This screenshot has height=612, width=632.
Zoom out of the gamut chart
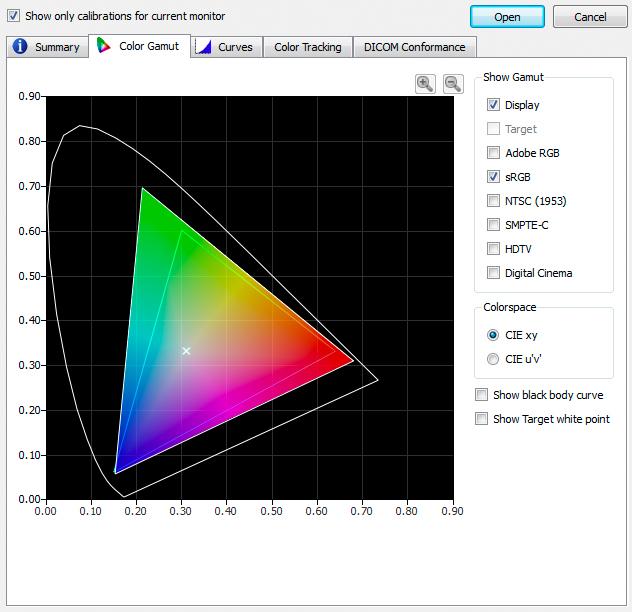click(x=453, y=84)
